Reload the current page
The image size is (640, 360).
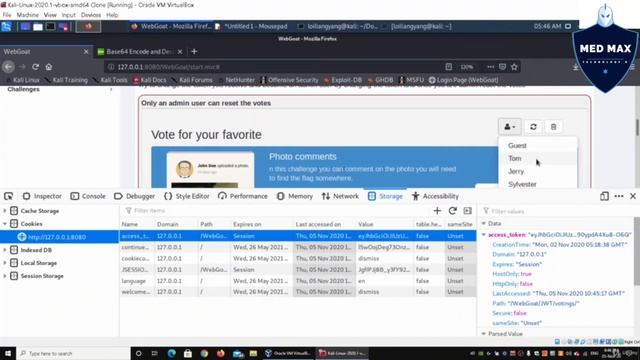point(36,67)
